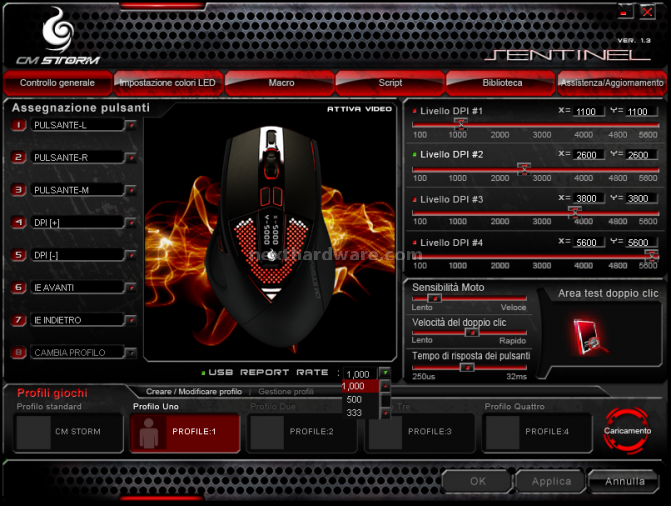
Task: Click the DPI #1 X value field
Action: click(588, 111)
